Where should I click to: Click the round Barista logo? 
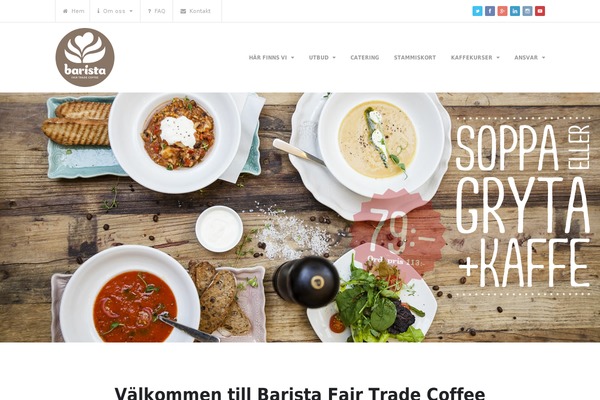click(85, 57)
